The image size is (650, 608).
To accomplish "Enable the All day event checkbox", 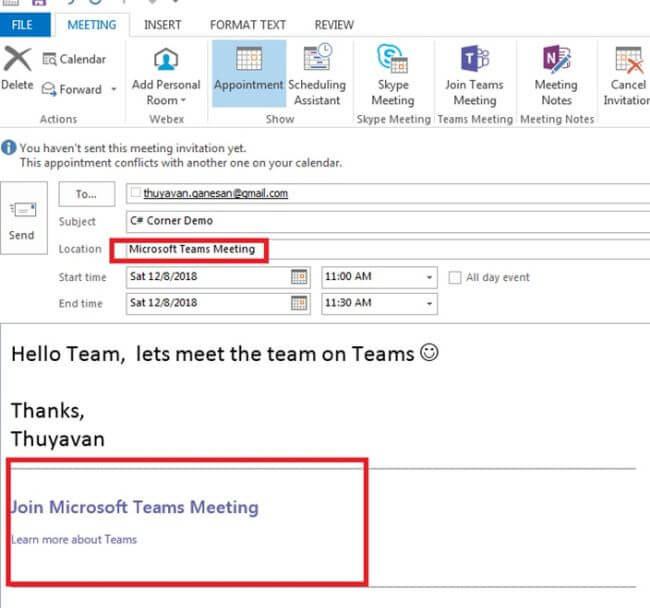I will coord(455,277).
